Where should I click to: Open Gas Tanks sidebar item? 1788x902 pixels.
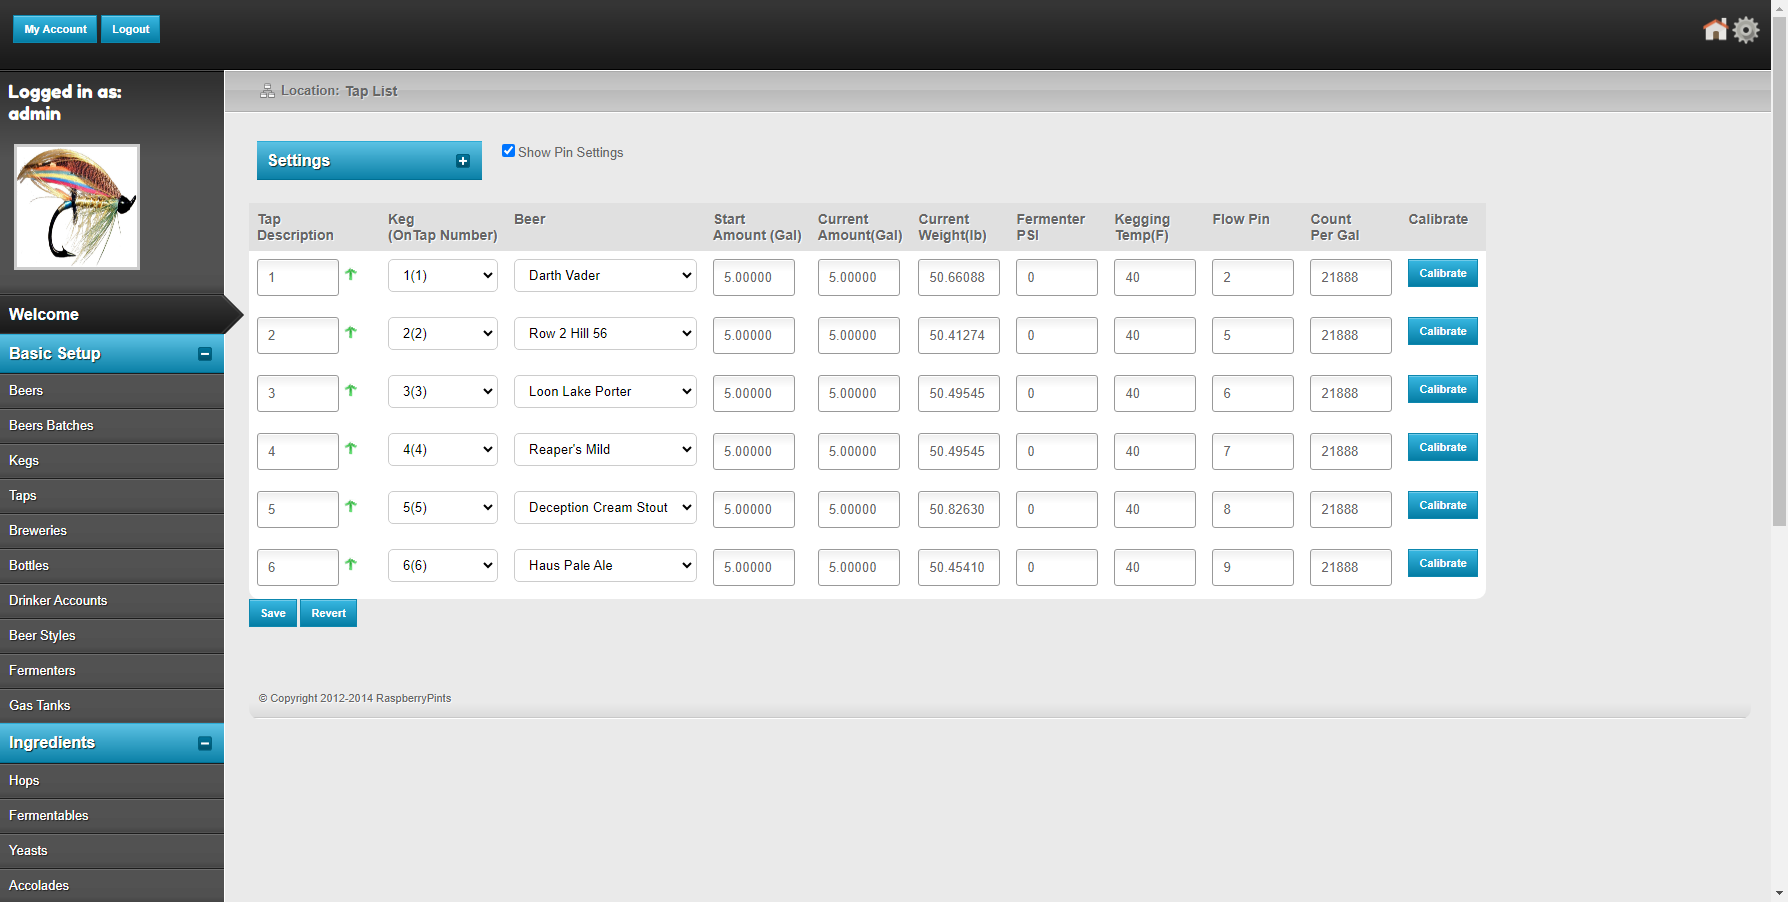click(x=112, y=706)
